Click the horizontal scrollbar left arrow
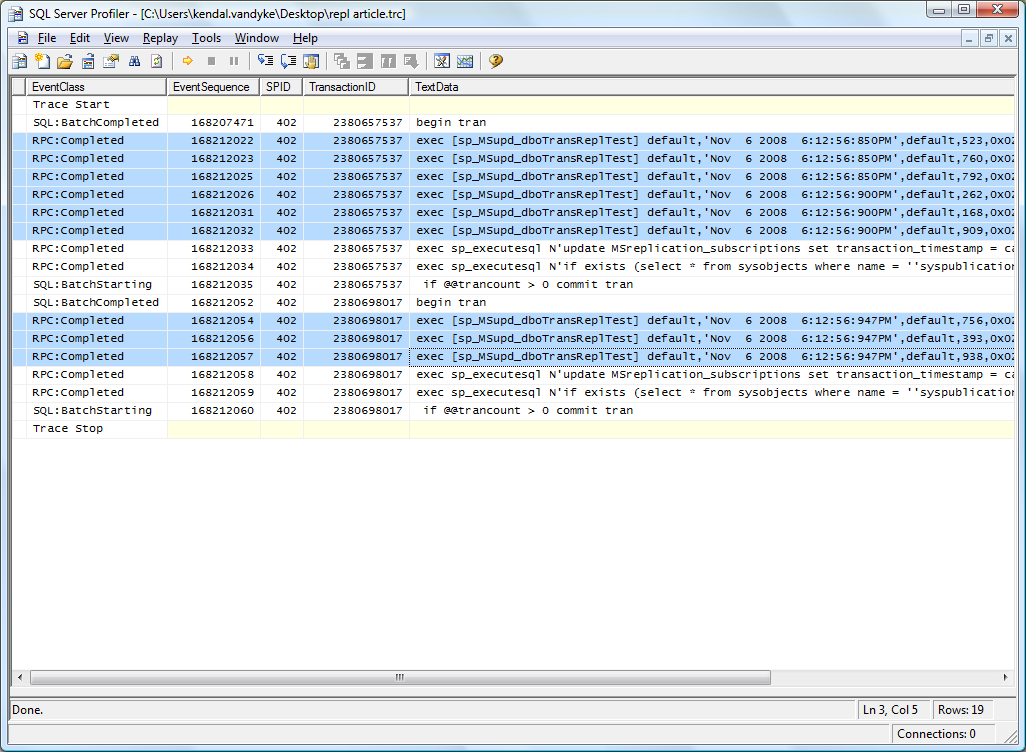The width and height of the screenshot is (1026, 752). [x=20, y=677]
